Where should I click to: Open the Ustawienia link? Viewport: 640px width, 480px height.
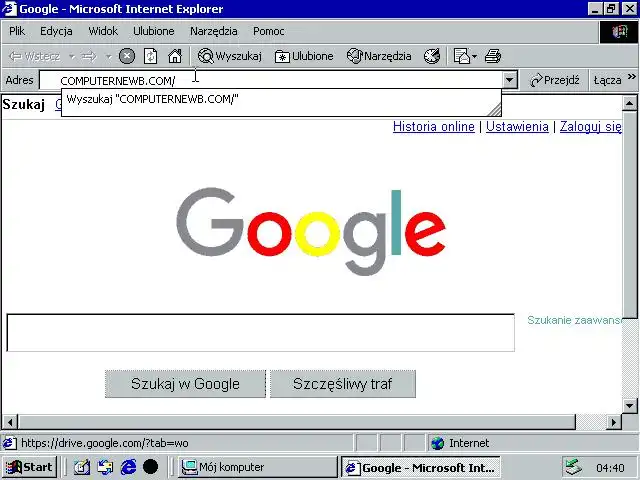(x=517, y=127)
